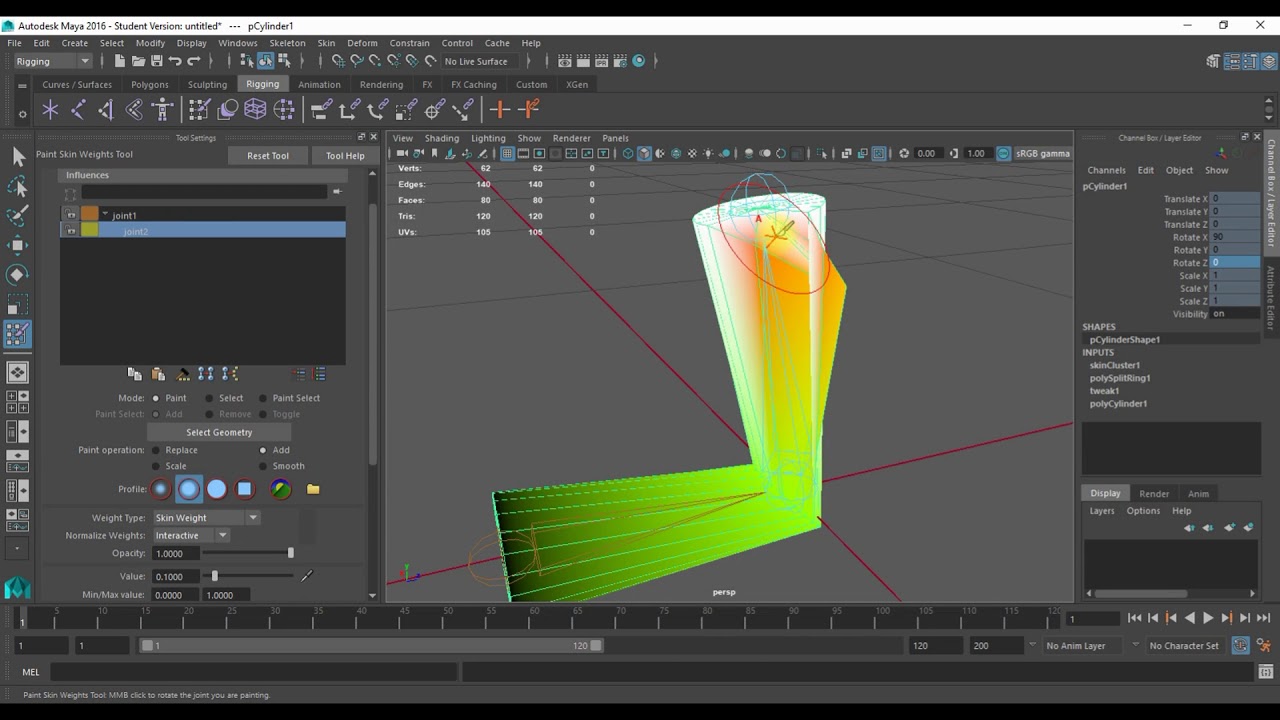1280x720 pixels.
Task: Activate the Move tool
Action: coord(18,245)
